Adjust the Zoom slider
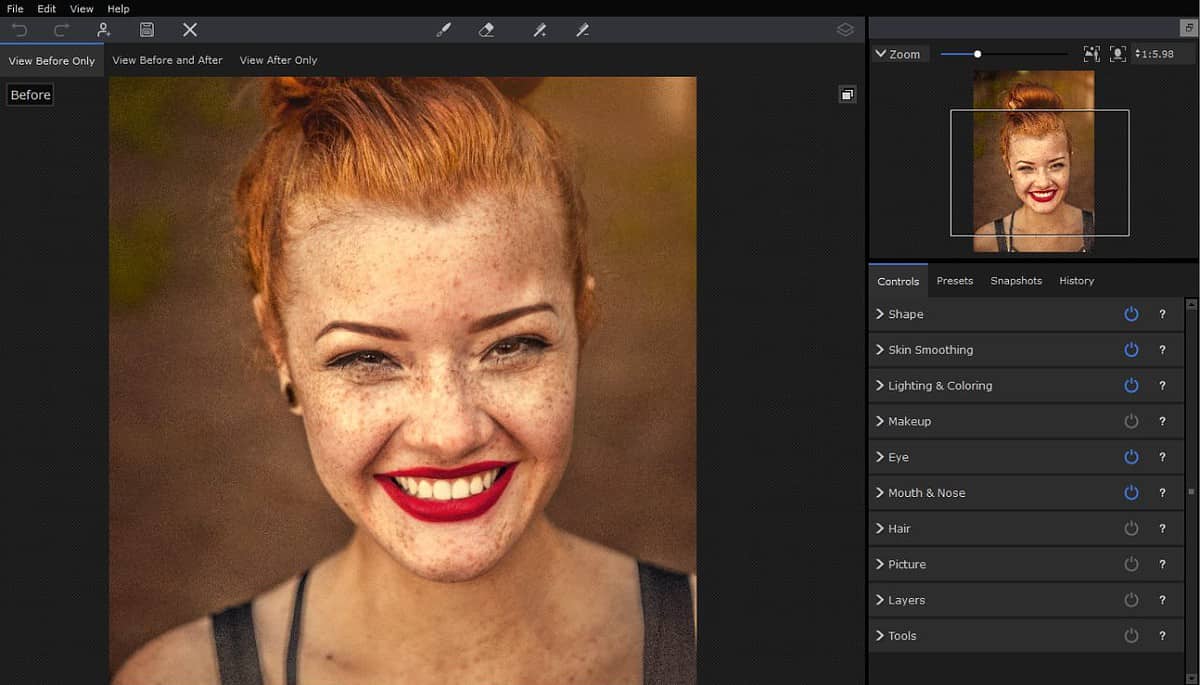Screen dimensions: 1200x685 click(976, 53)
